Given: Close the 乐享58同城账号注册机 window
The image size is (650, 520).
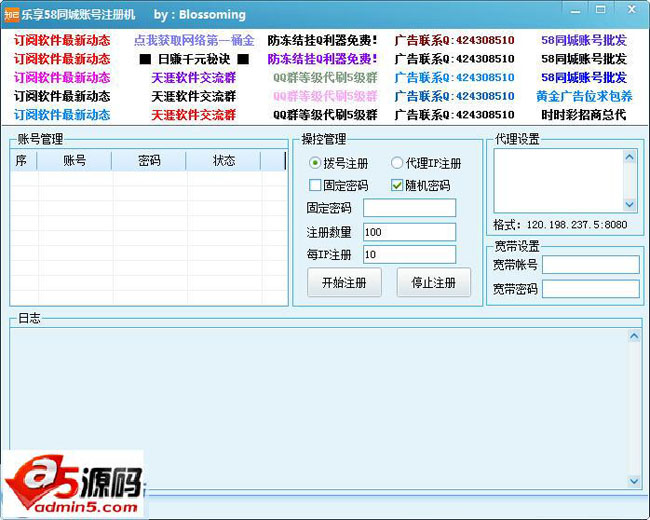Looking at the screenshot, I should (632, 9).
